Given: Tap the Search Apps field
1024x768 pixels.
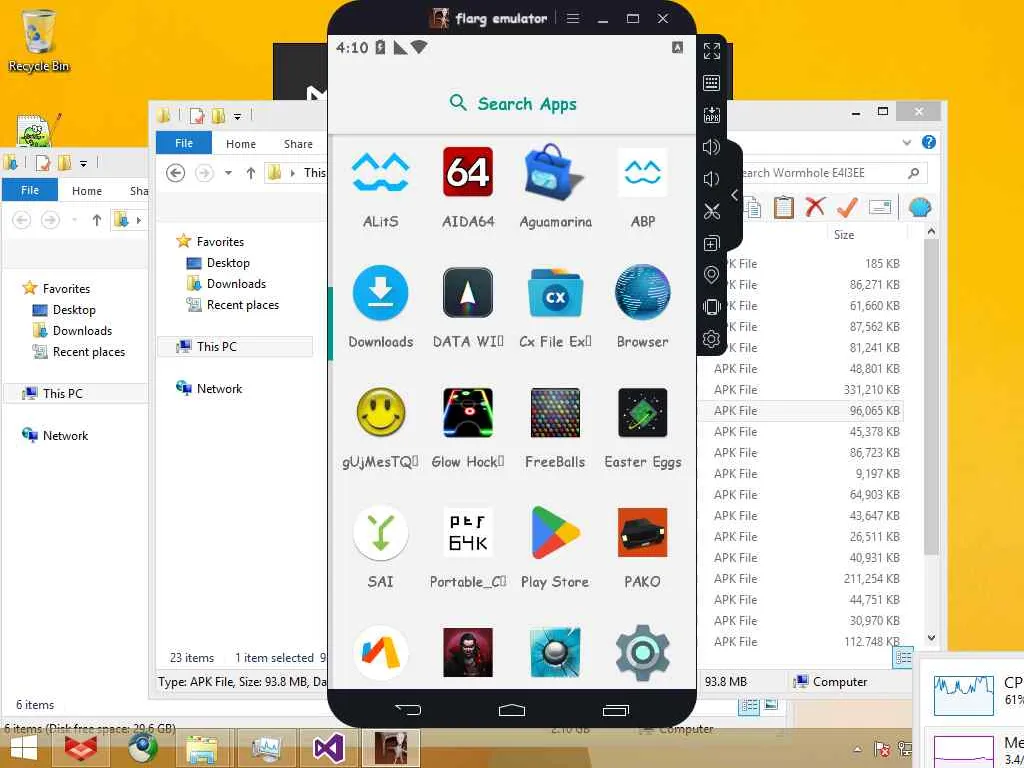Looking at the screenshot, I should pyautogui.click(x=513, y=103).
